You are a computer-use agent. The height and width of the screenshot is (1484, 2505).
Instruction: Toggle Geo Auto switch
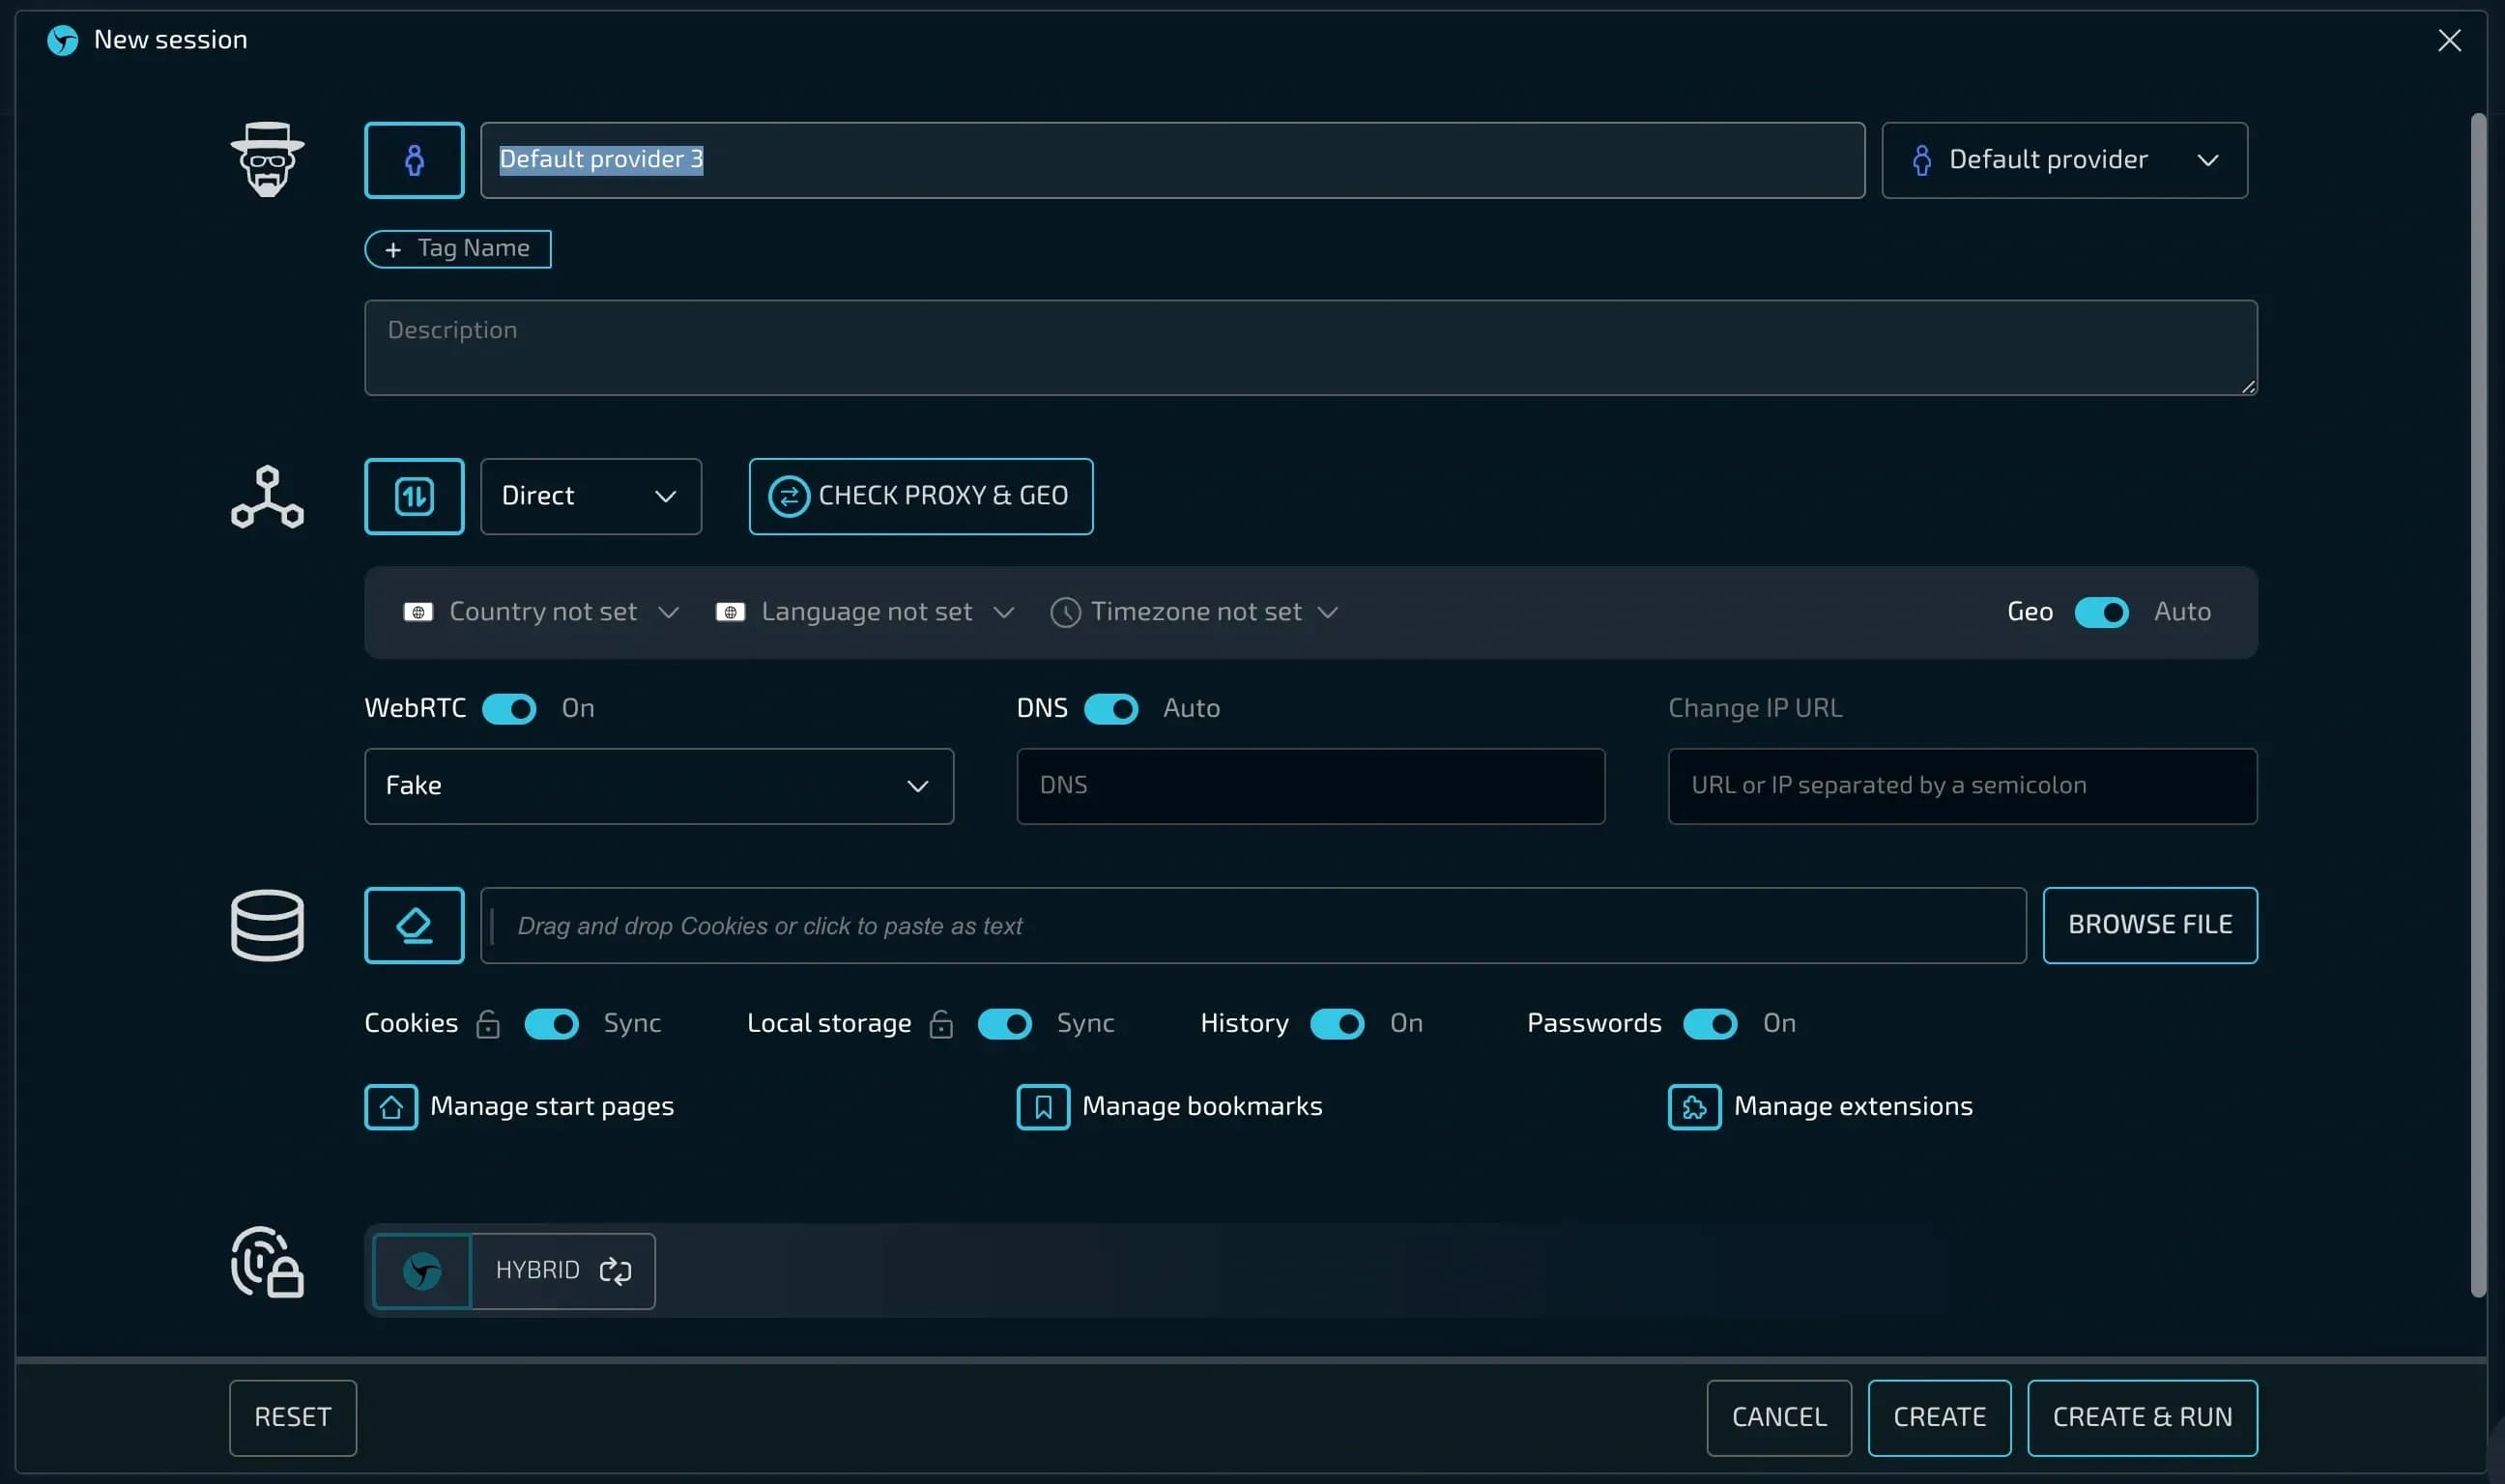tap(2101, 612)
